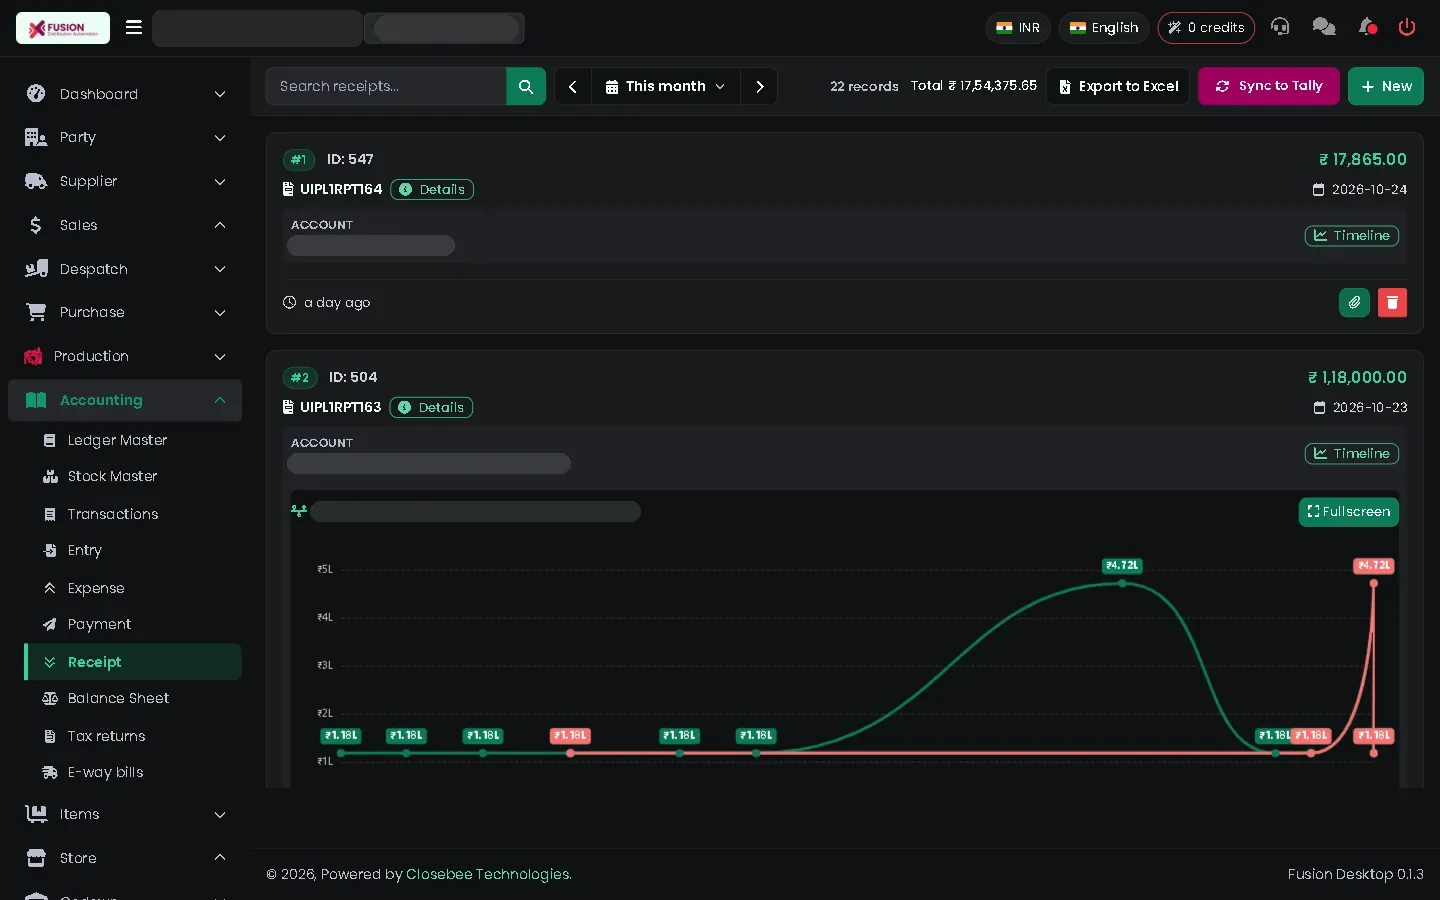The height and width of the screenshot is (900, 1440).
Task: Open Closebee Technologies link
Action: tap(489, 874)
